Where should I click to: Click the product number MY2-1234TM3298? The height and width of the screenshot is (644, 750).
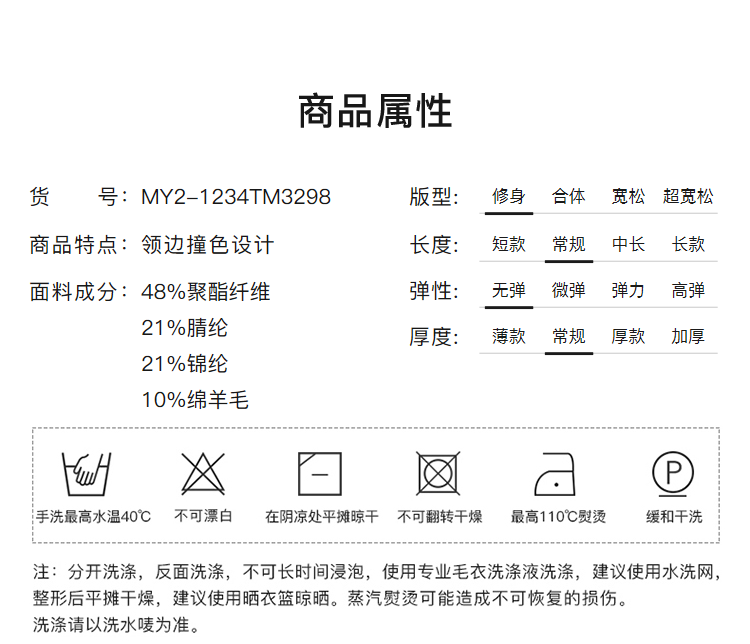236,197
